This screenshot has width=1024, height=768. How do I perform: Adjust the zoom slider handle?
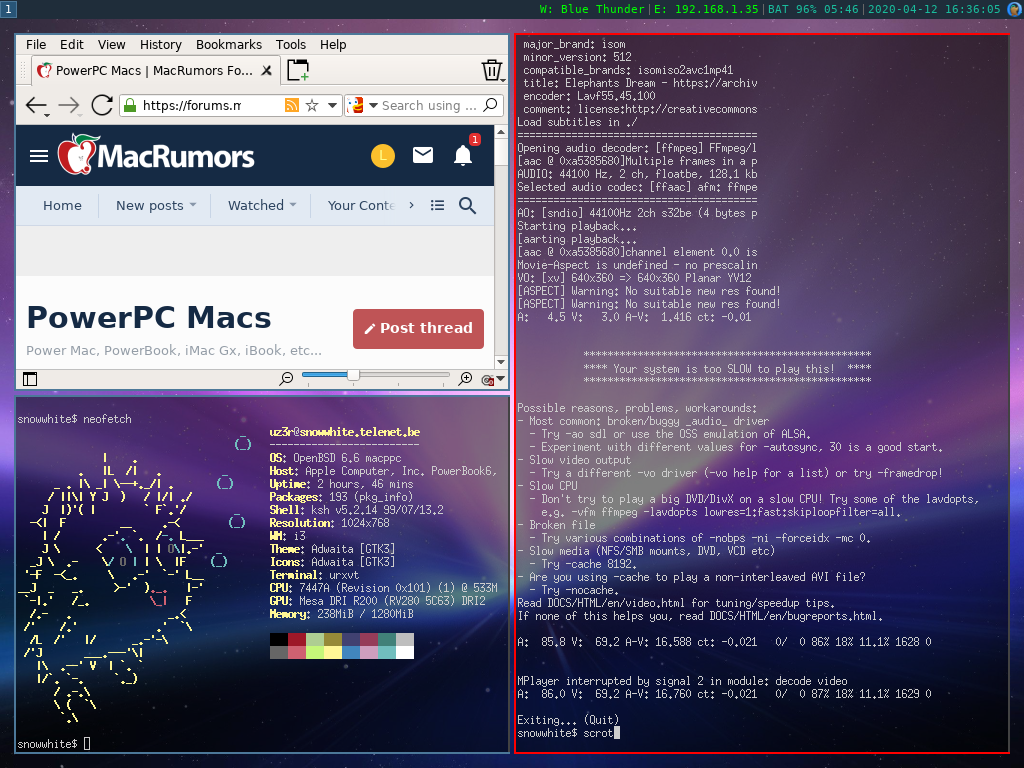(353, 375)
